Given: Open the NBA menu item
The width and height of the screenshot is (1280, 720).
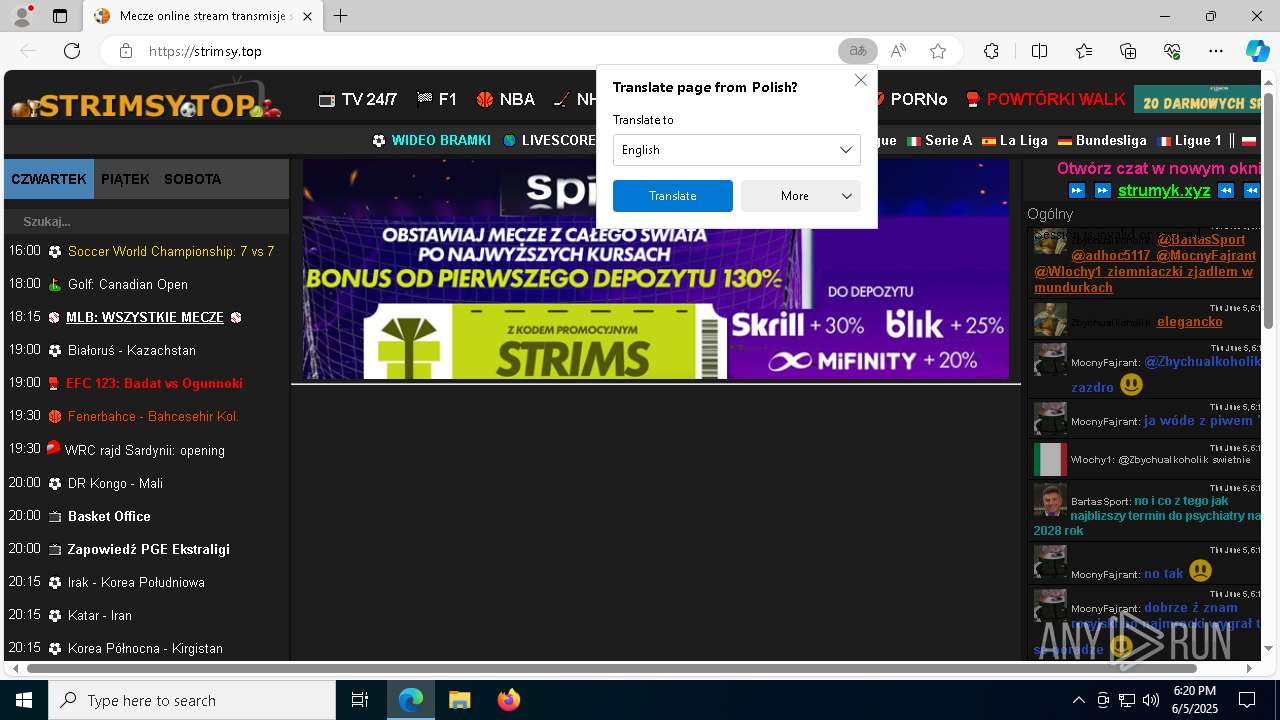Looking at the screenshot, I should 506,99.
